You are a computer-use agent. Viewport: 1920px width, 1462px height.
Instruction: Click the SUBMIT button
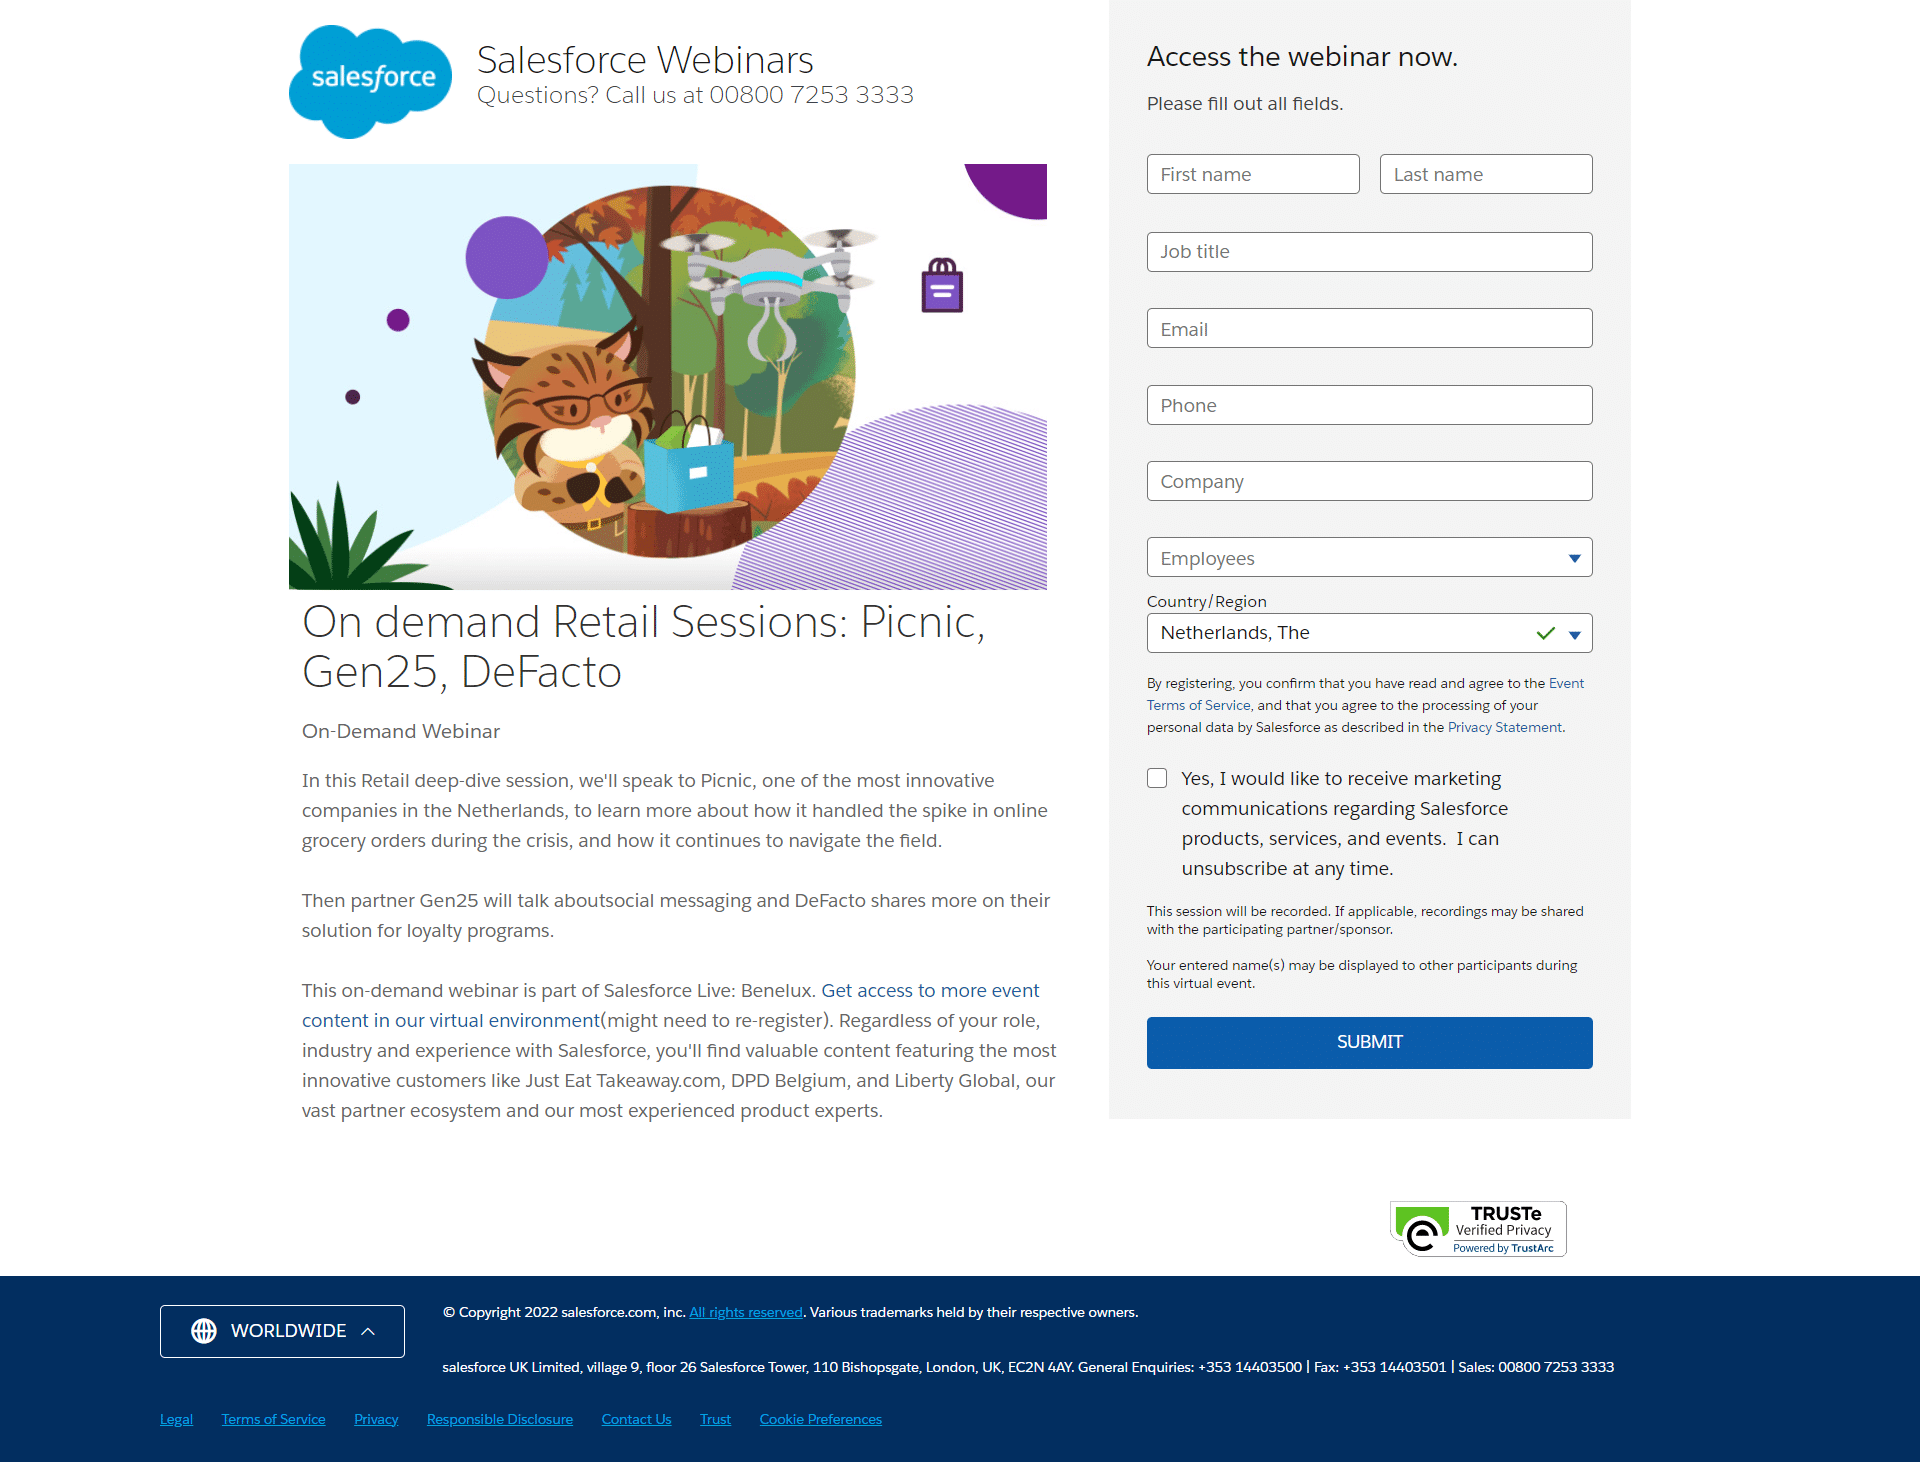click(1369, 1040)
